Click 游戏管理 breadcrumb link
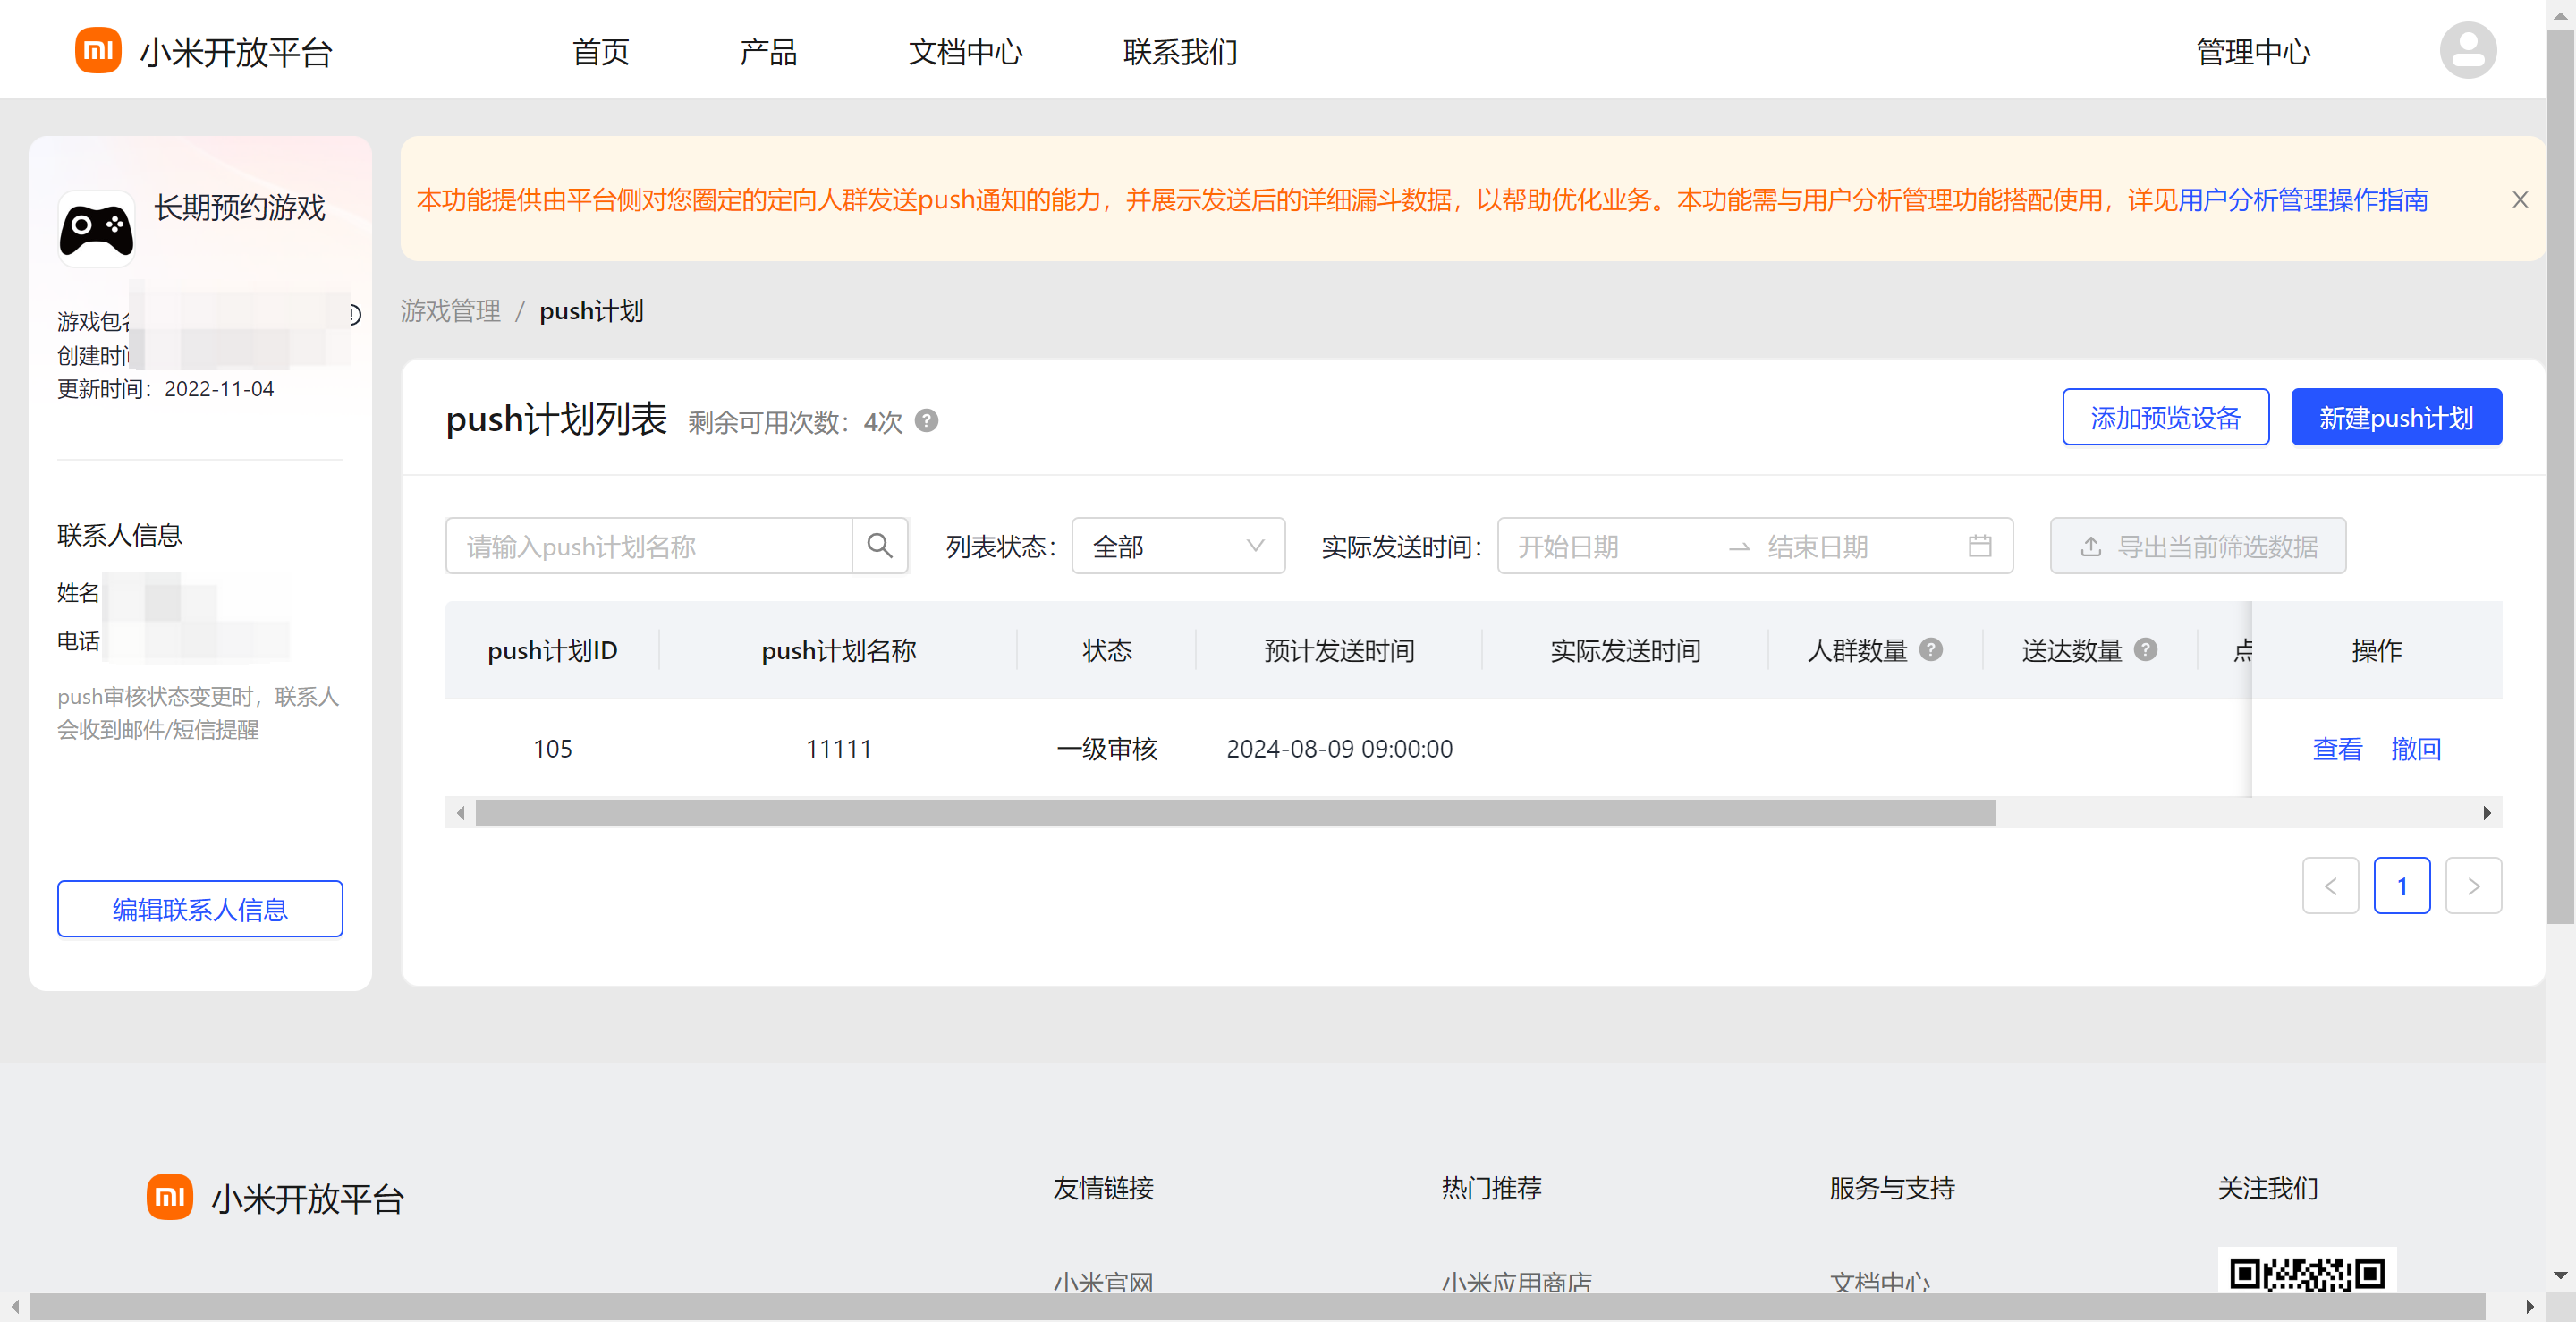This screenshot has width=2576, height=1322. pos(451,312)
